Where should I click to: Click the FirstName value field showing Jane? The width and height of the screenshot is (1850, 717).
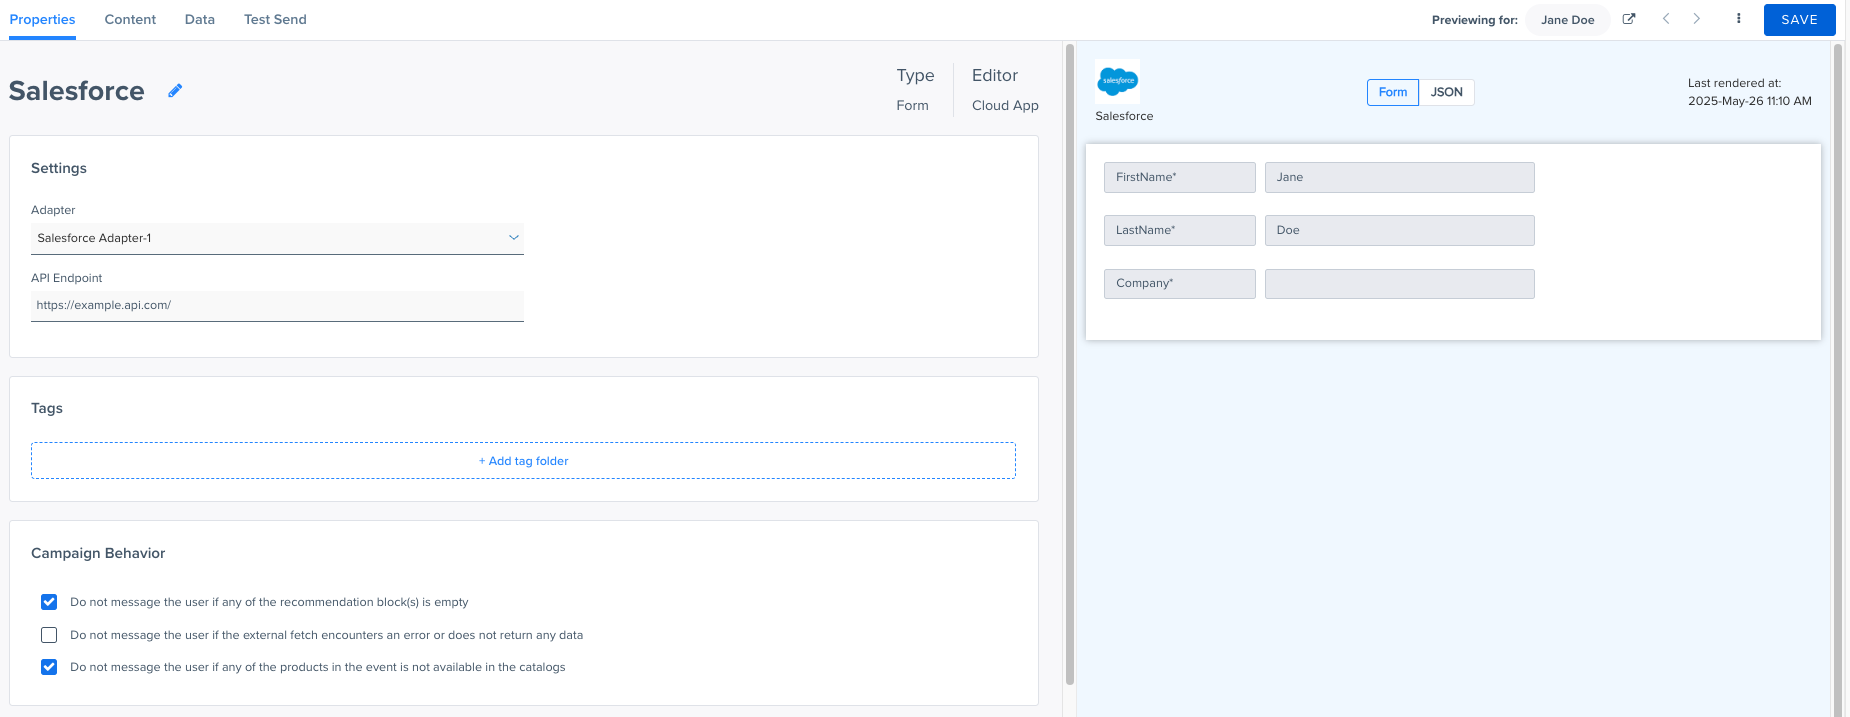tap(1399, 177)
